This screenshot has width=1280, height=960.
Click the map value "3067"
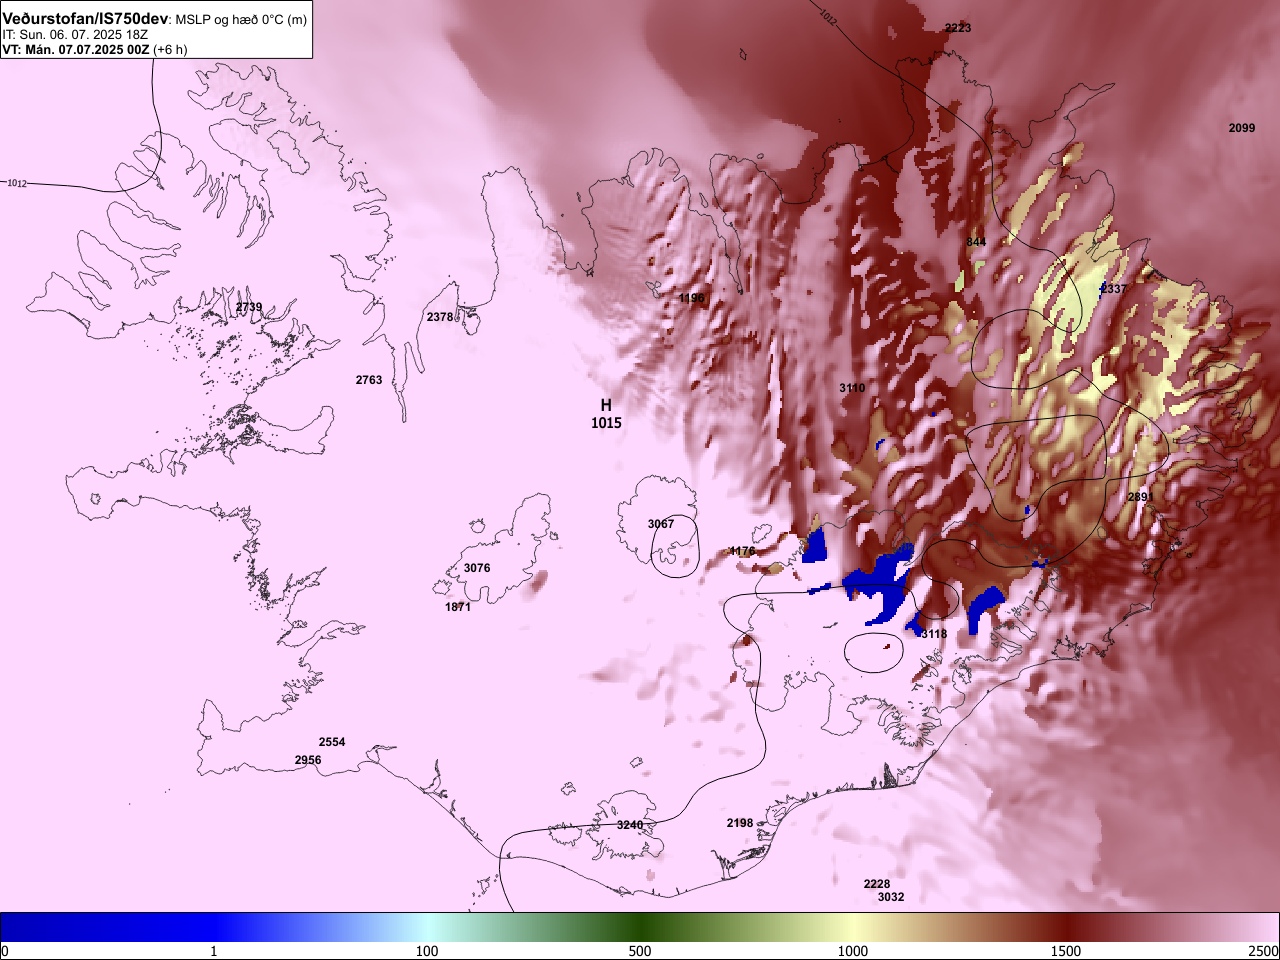661,524
